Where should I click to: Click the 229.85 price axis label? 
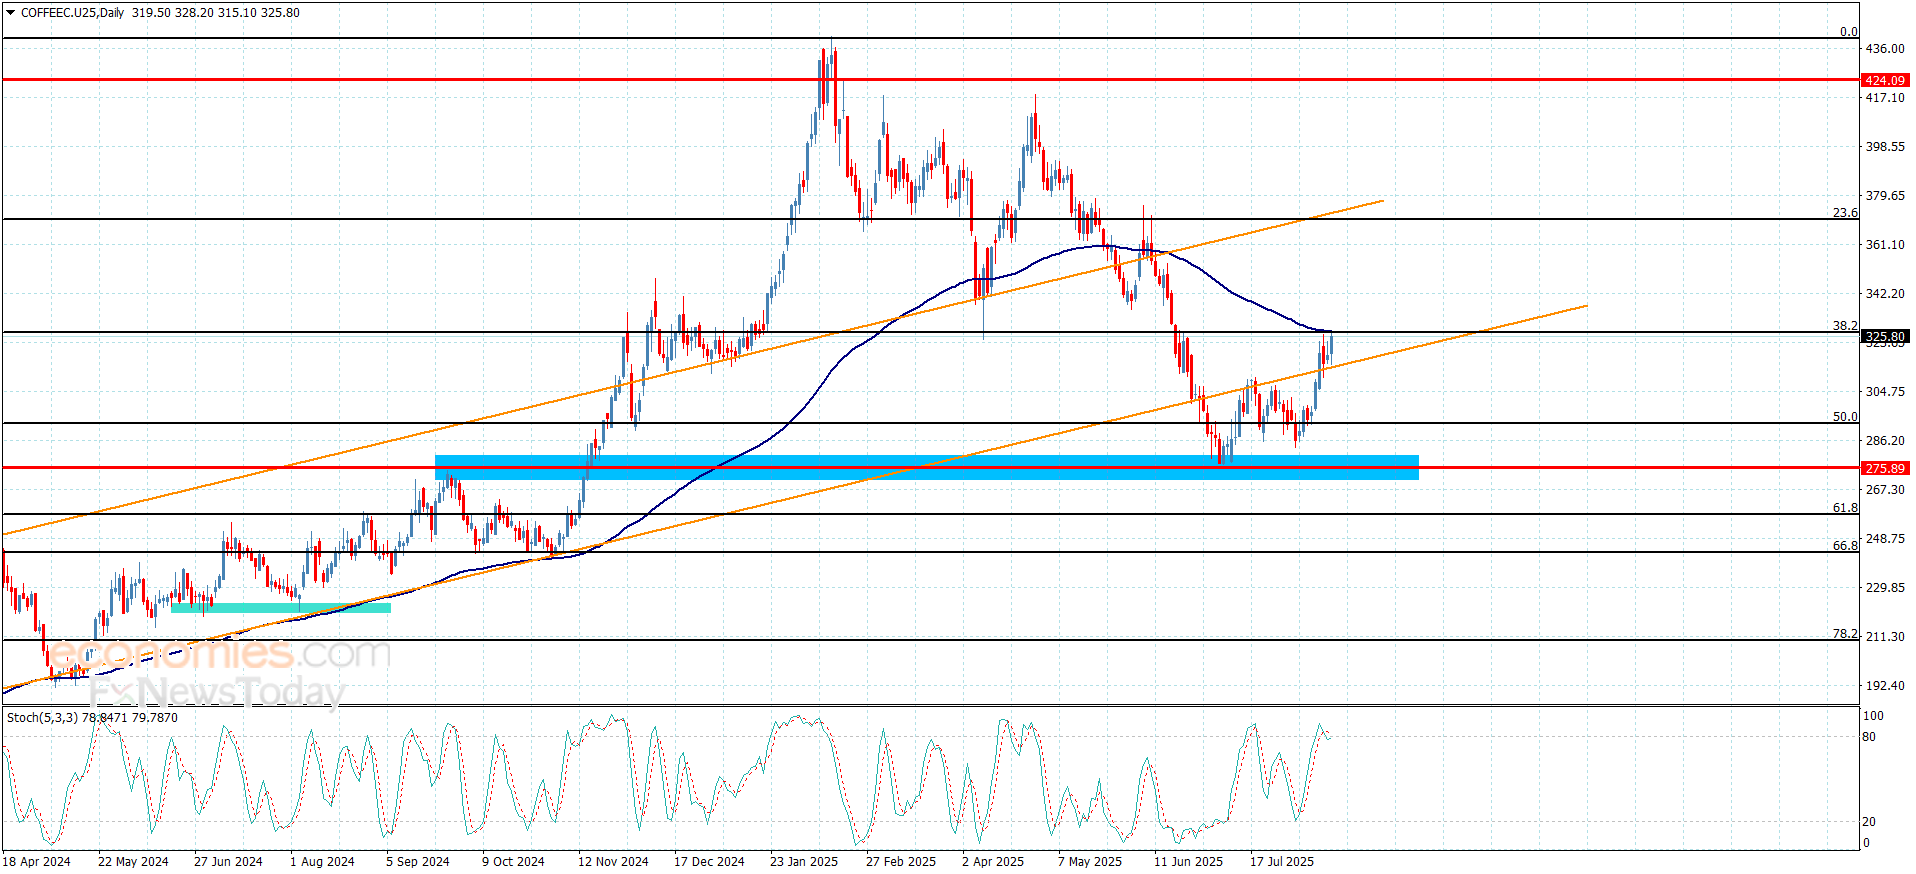[1885, 588]
